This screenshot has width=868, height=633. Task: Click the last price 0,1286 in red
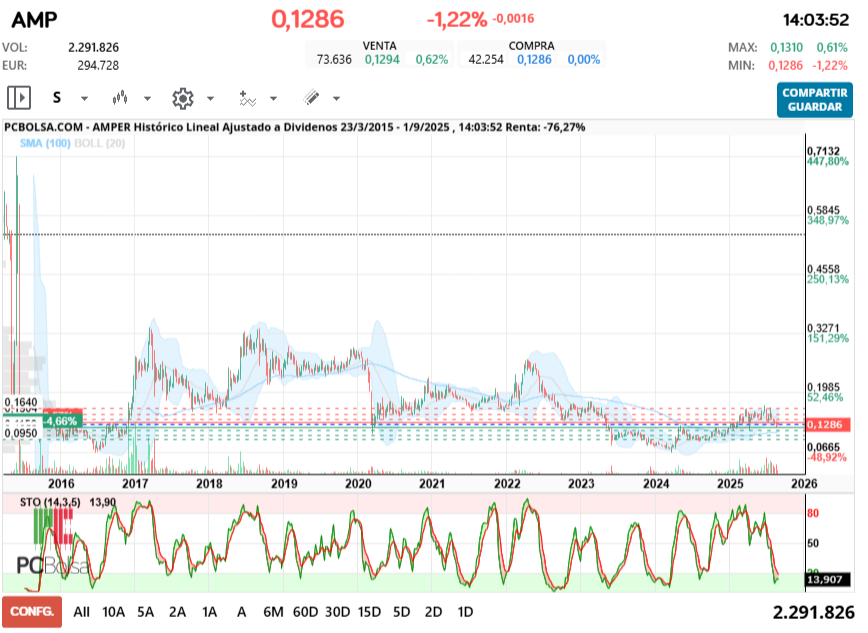pyautogui.click(x=308, y=19)
